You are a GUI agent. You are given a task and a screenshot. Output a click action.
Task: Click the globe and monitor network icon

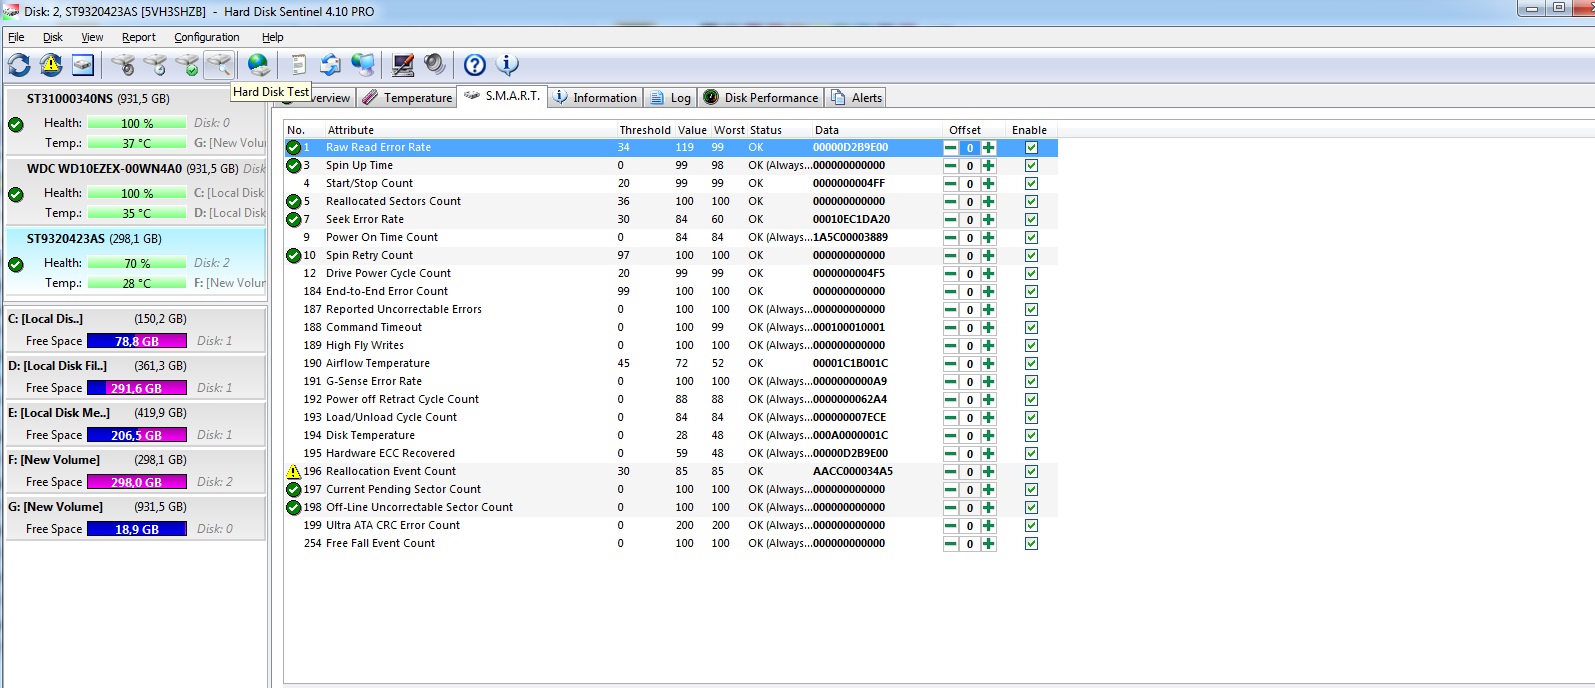362,65
